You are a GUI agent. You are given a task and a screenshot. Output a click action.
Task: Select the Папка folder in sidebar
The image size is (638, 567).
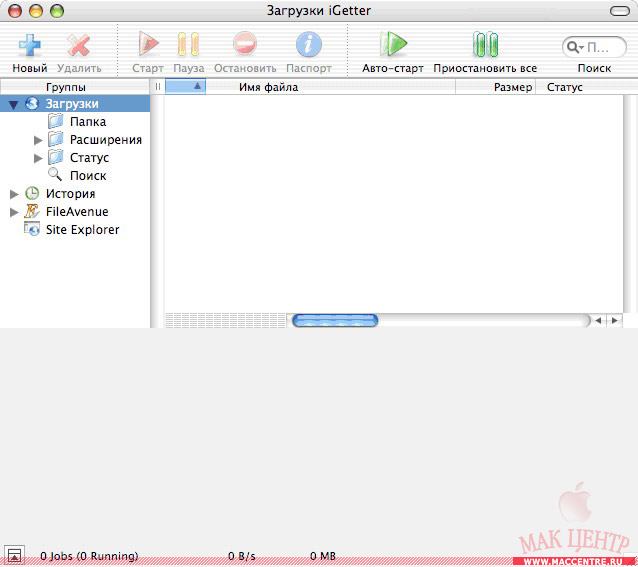(x=77, y=122)
